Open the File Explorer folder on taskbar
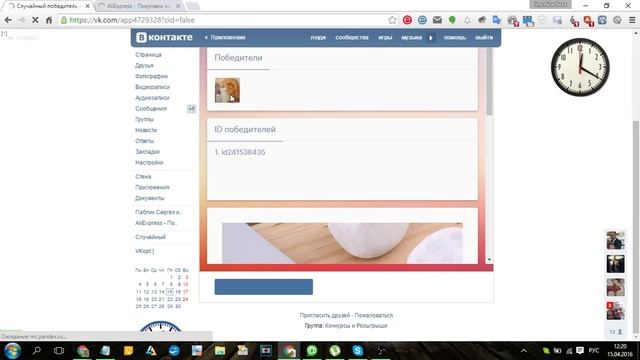 click(220, 351)
